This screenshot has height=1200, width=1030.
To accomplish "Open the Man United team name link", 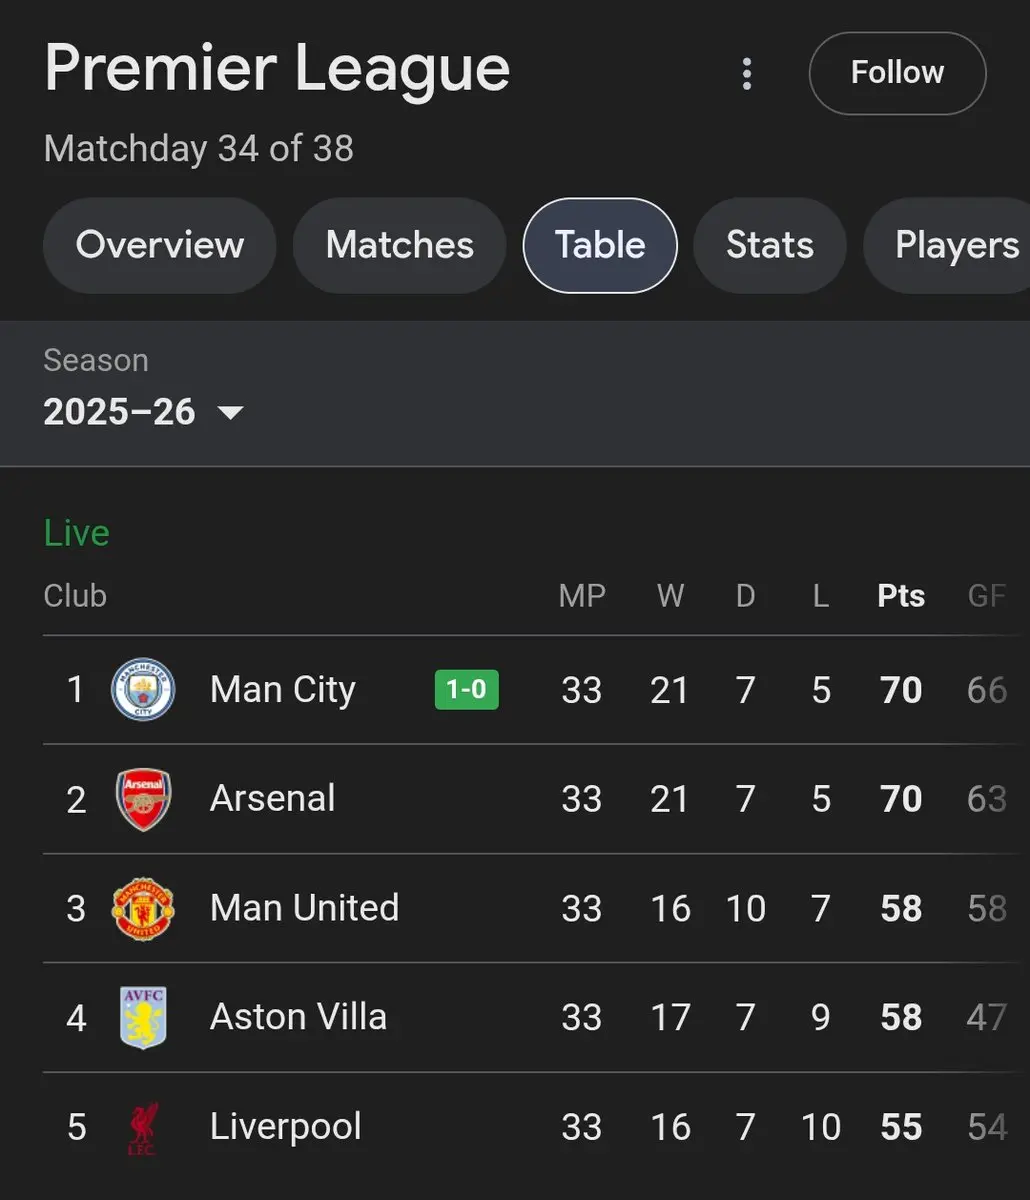I will (304, 908).
